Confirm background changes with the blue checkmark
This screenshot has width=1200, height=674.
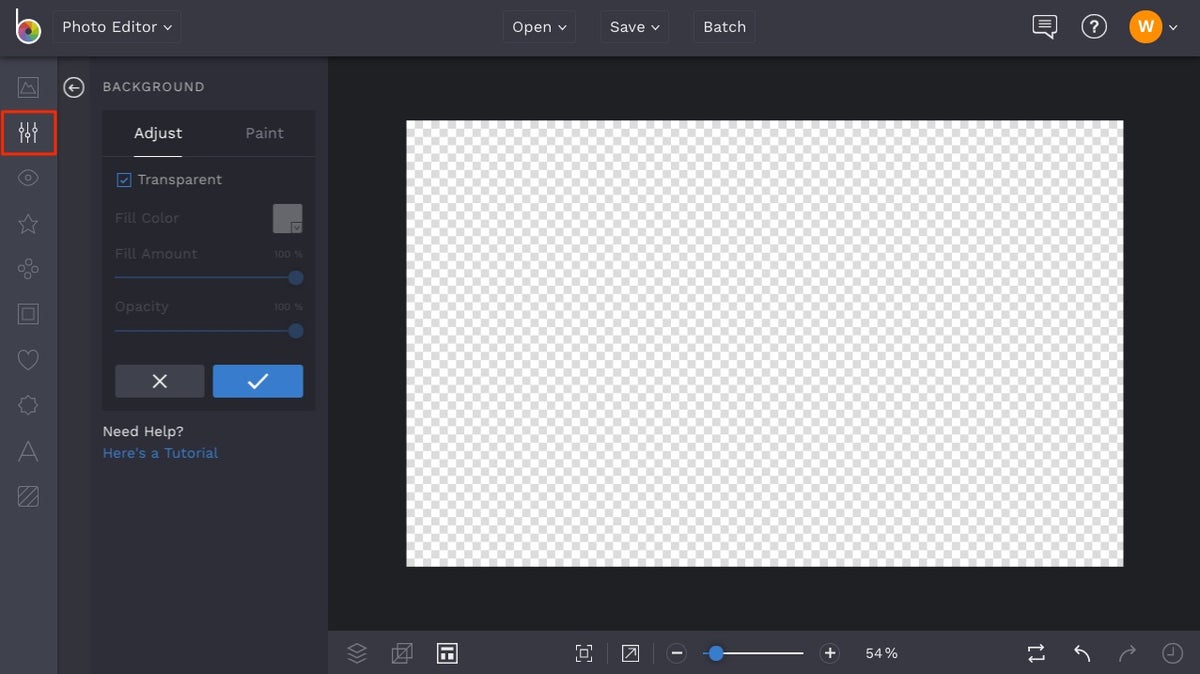tap(258, 381)
